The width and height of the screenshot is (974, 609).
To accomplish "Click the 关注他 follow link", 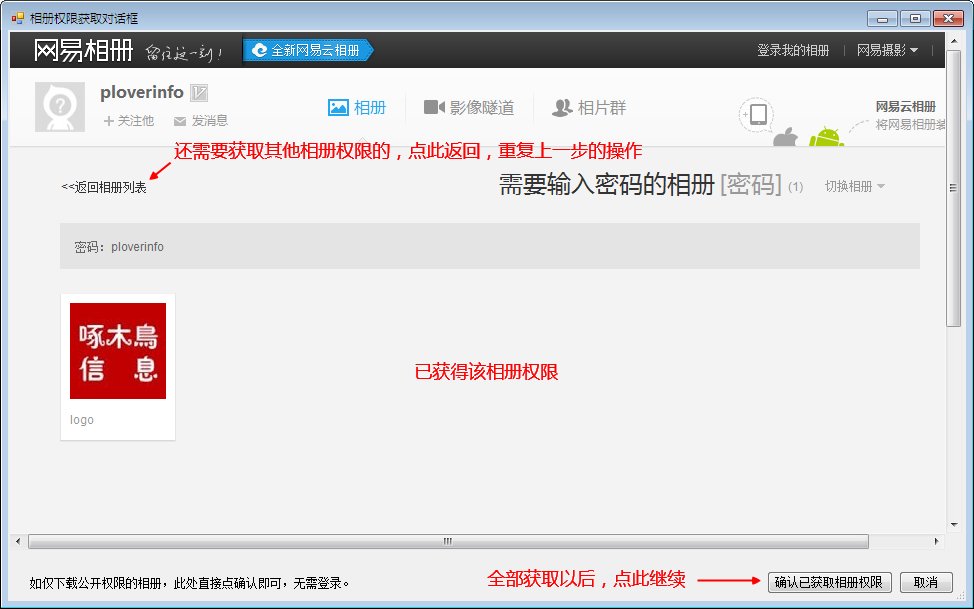I will (129, 121).
